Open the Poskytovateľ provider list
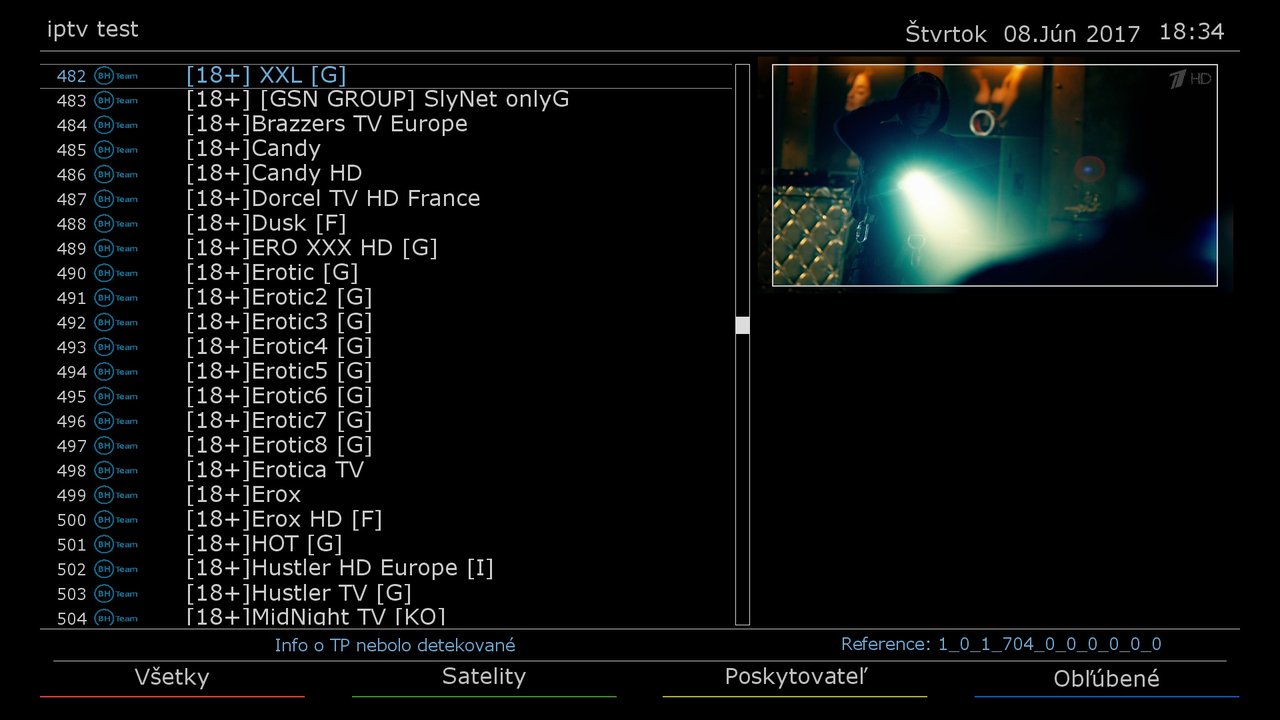The image size is (1280, 720). click(x=795, y=678)
